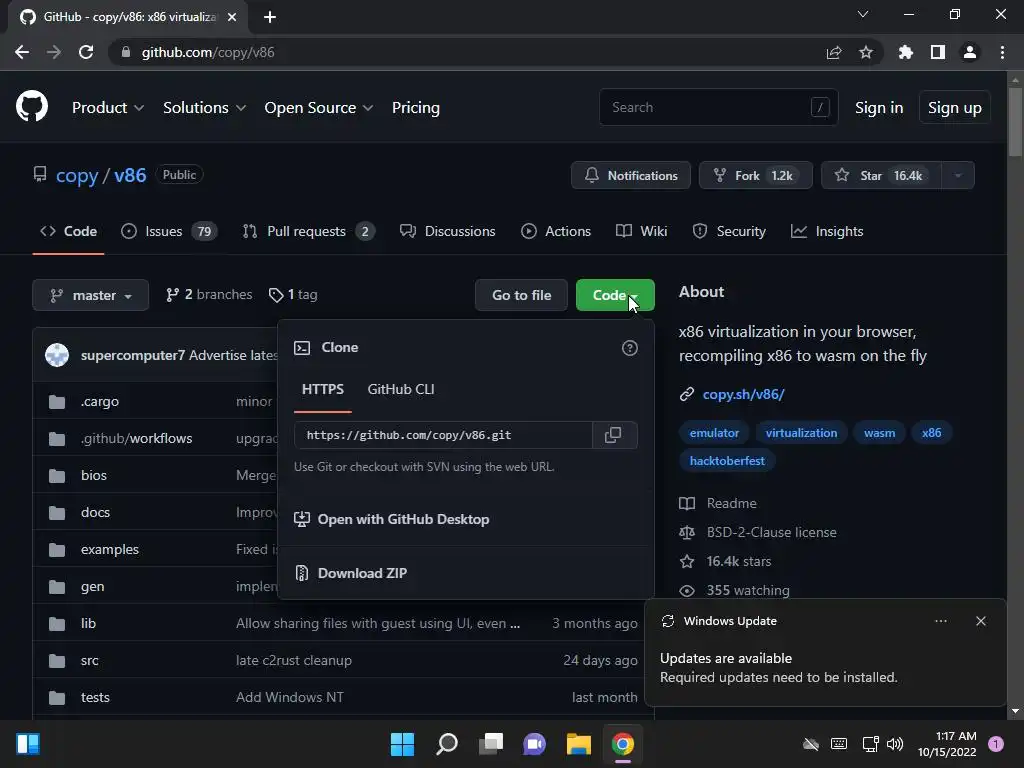1024x768 pixels.
Task: Open Windows taskbar Search
Action: tap(447, 744)
